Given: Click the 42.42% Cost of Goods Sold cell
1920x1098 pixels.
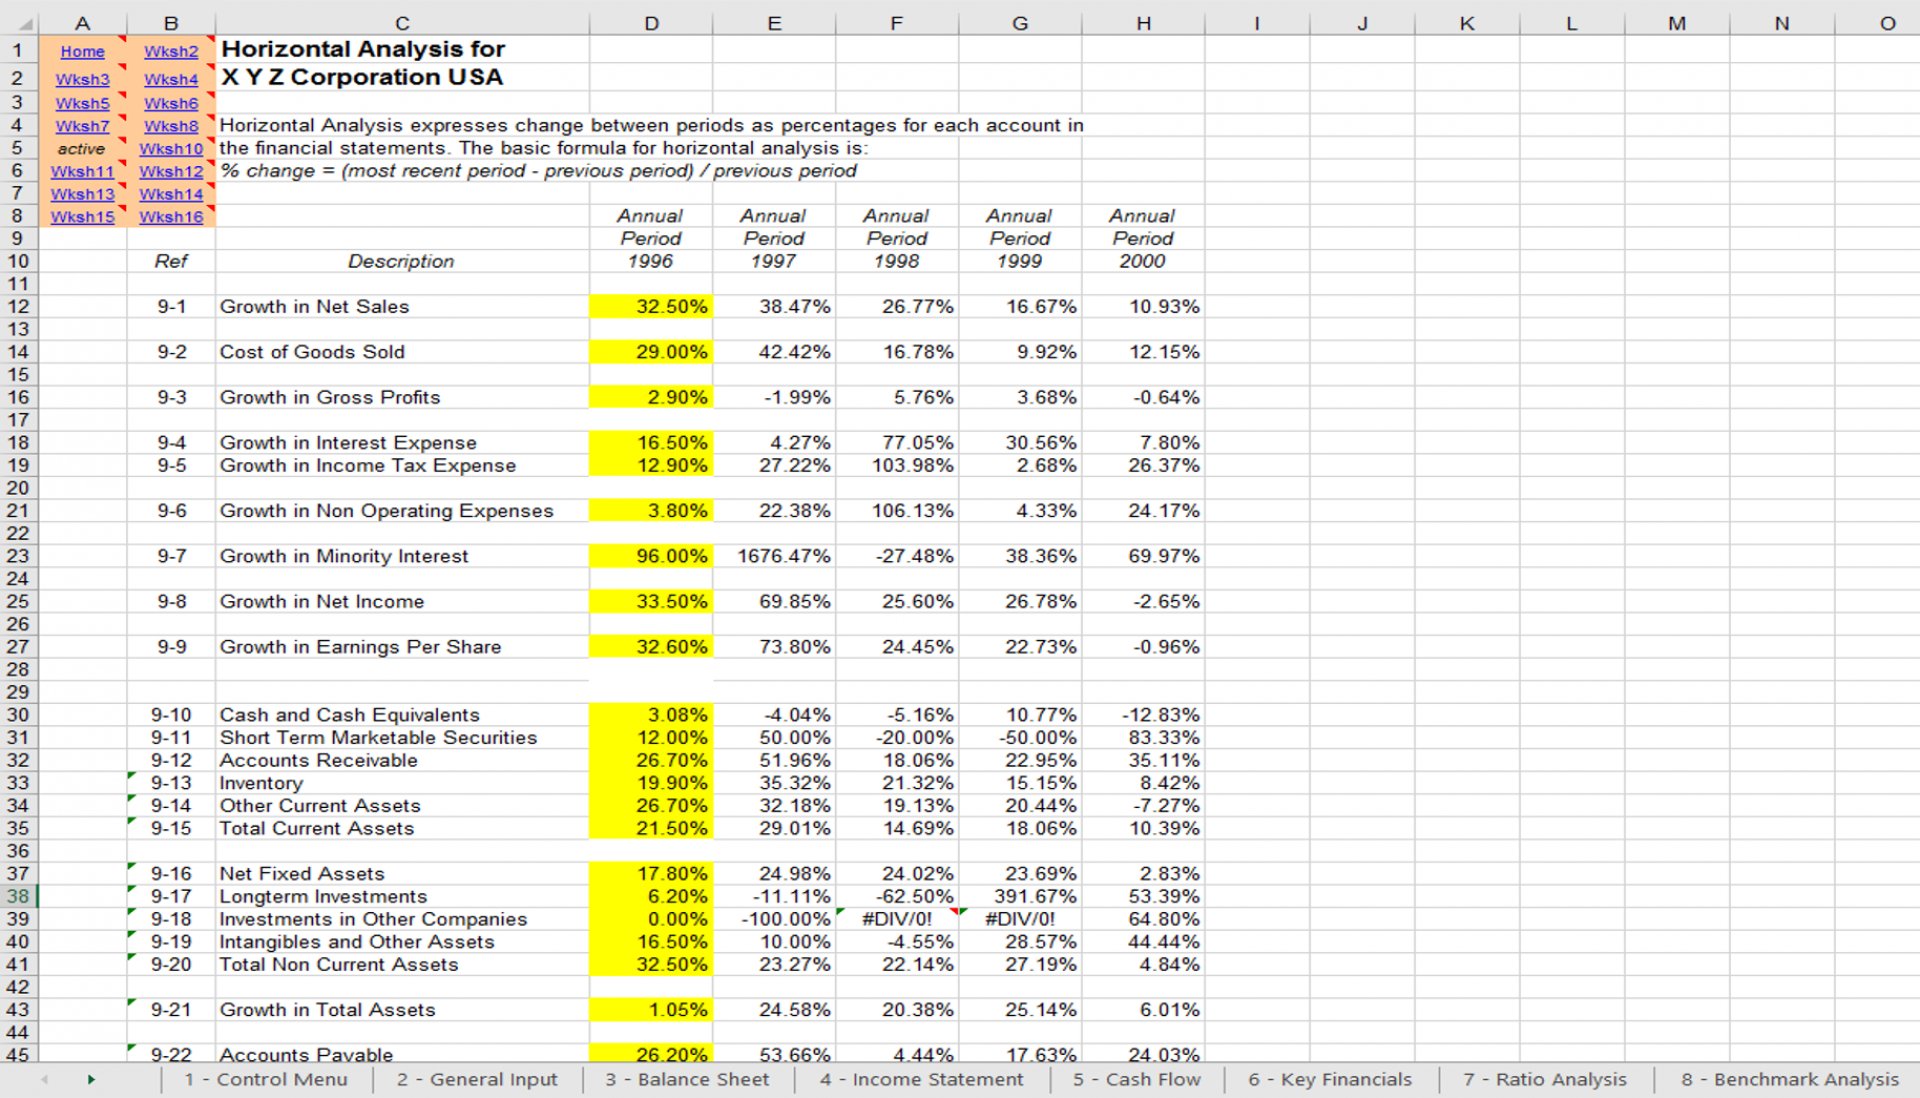Looking at the screenshot, I should [774, 352].
